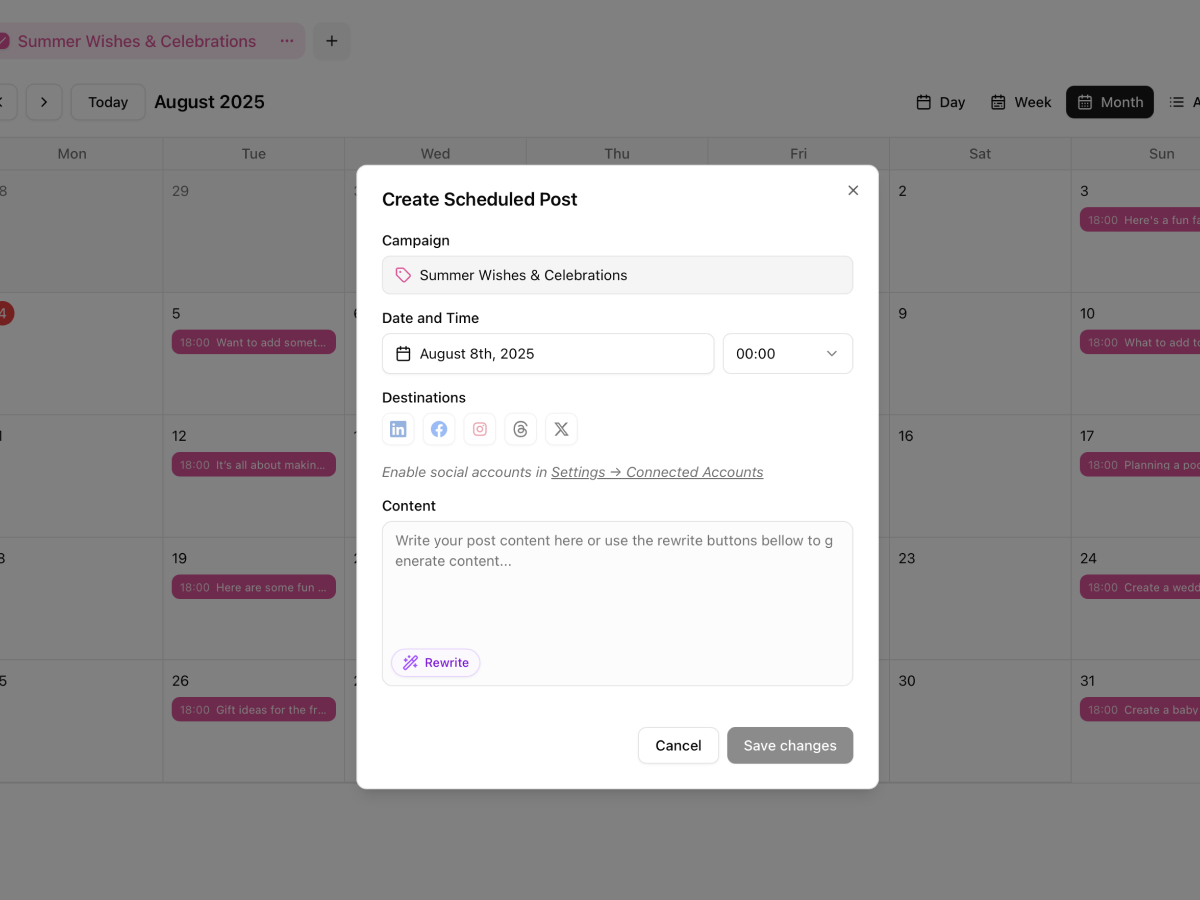
Task: Enable the Instagram destination
Action: pos(479,429)
